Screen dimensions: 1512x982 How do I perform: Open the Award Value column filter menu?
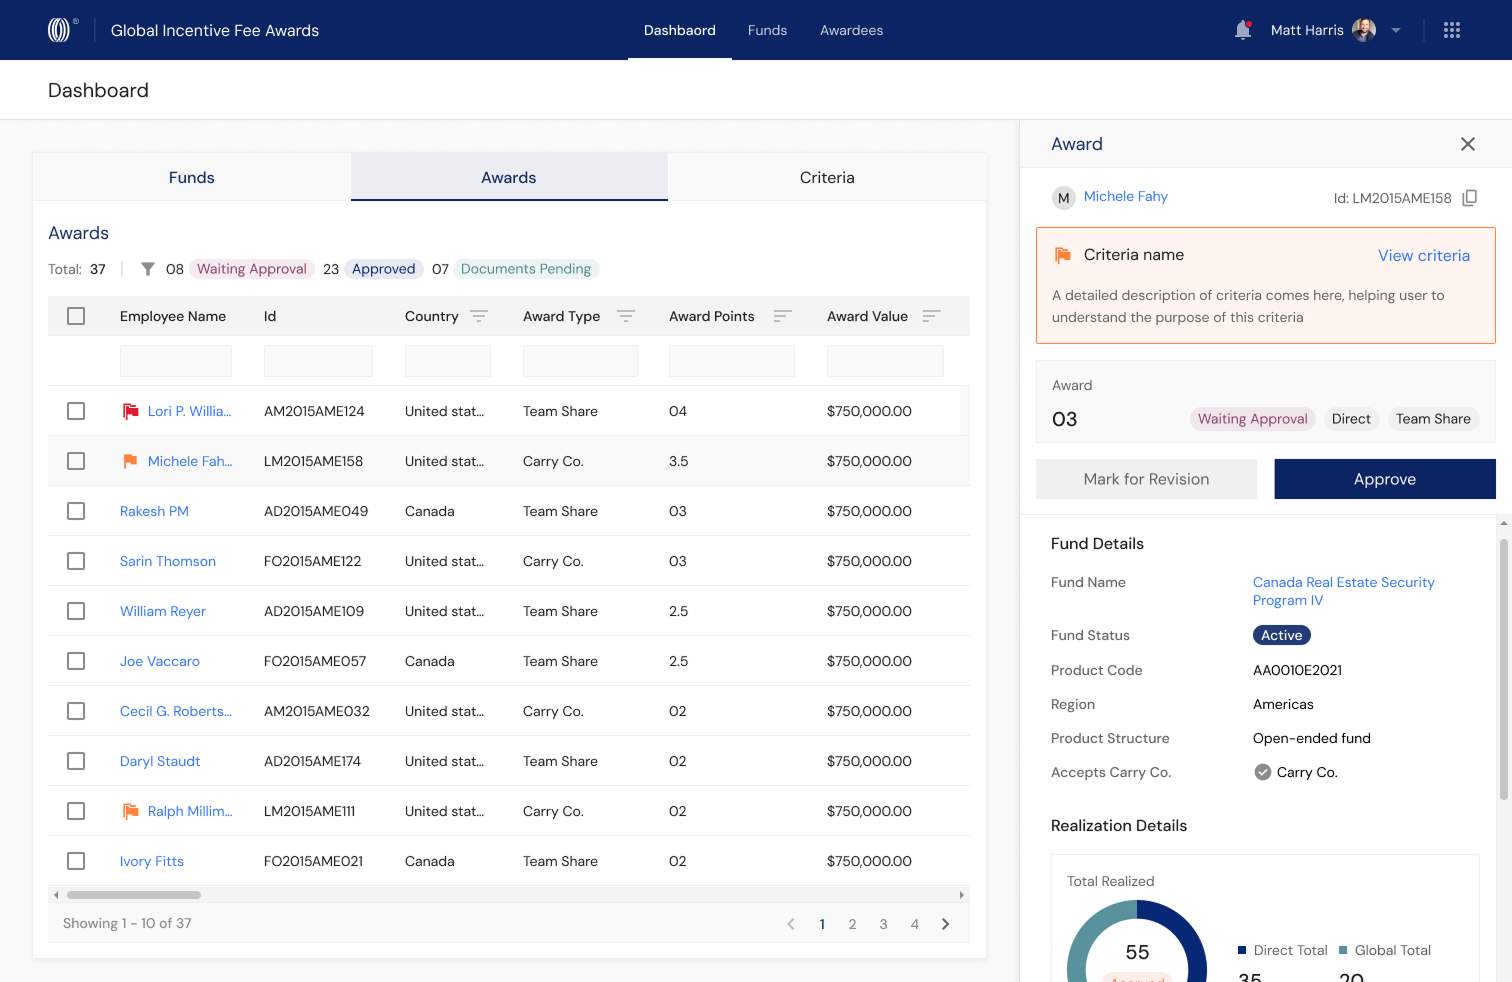pos(931,316)
